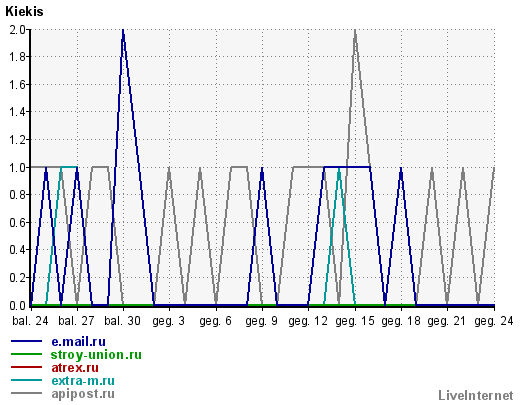520x405 pixels.
Task: Click the Kiekis chart title
Action: [x=24, y=12]
